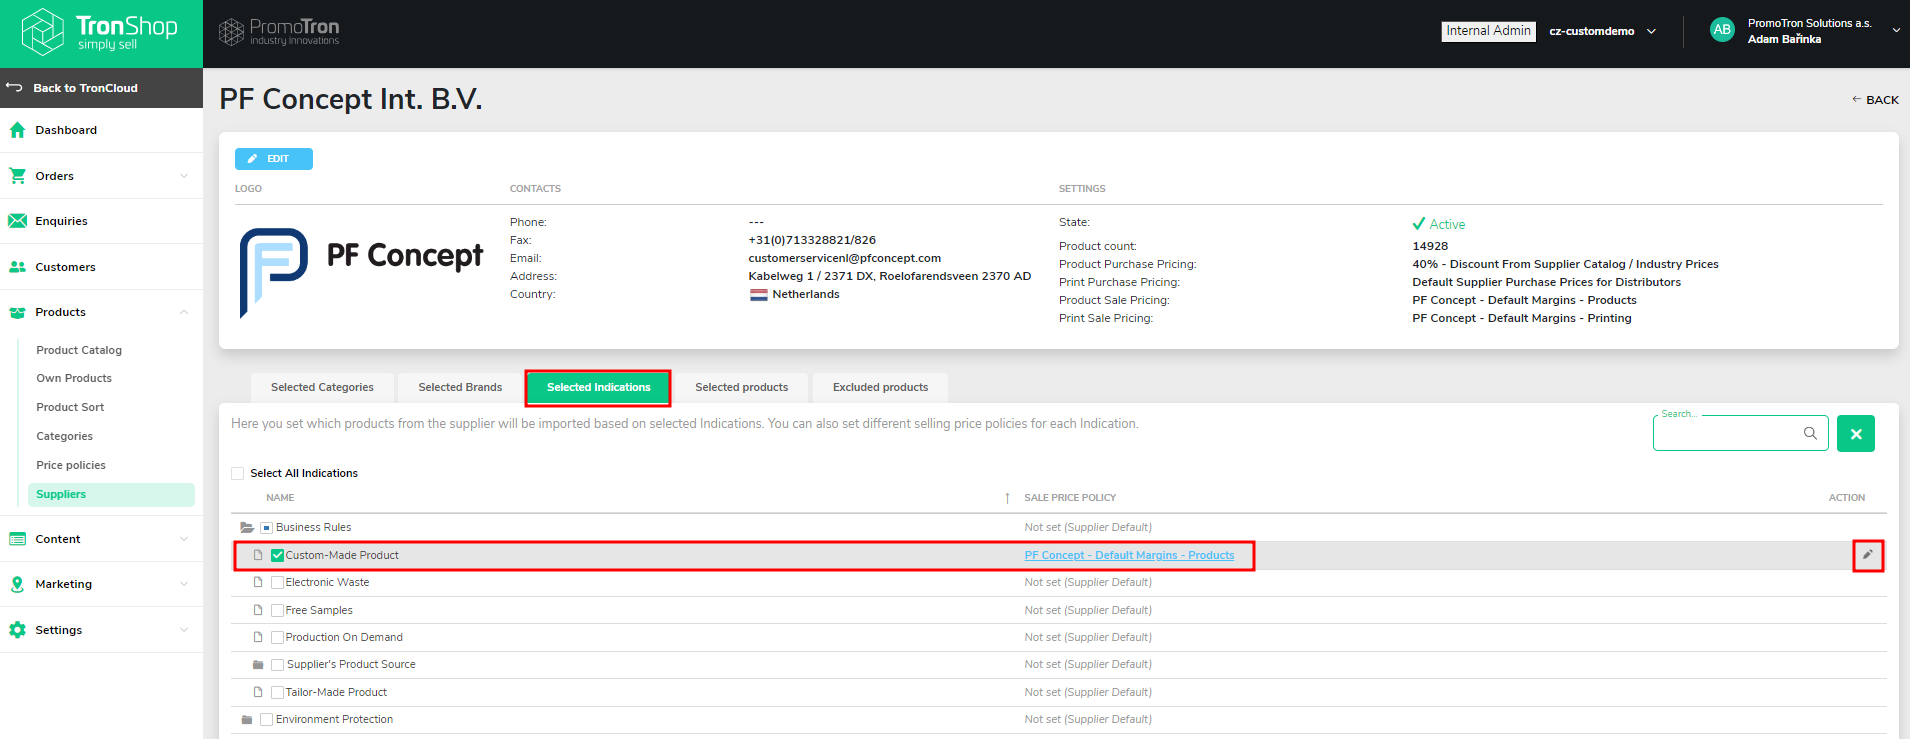
Task: Expand the Content menu chevron
Action: pyautogui.click(x=184, y=539)
